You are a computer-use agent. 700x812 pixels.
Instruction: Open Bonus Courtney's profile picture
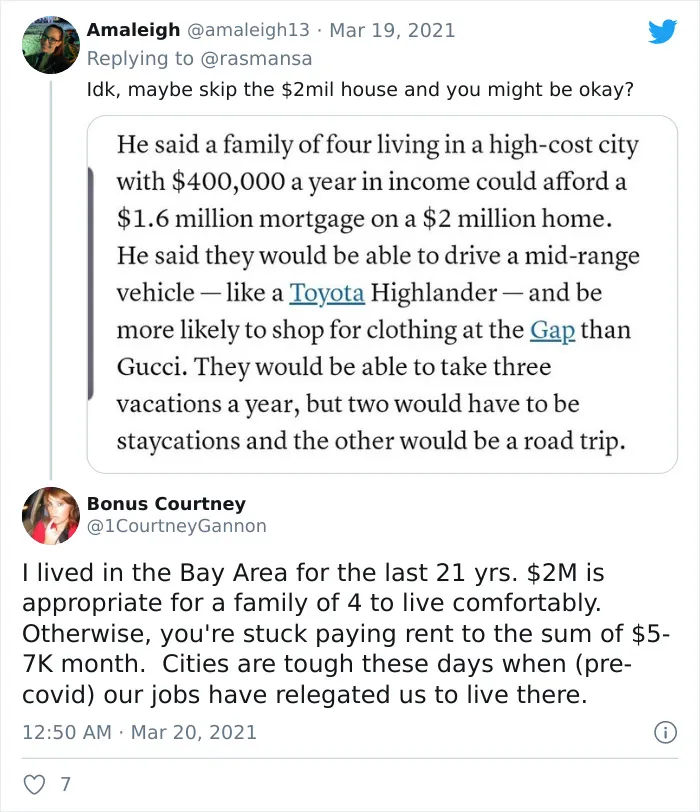click(51, 516)
